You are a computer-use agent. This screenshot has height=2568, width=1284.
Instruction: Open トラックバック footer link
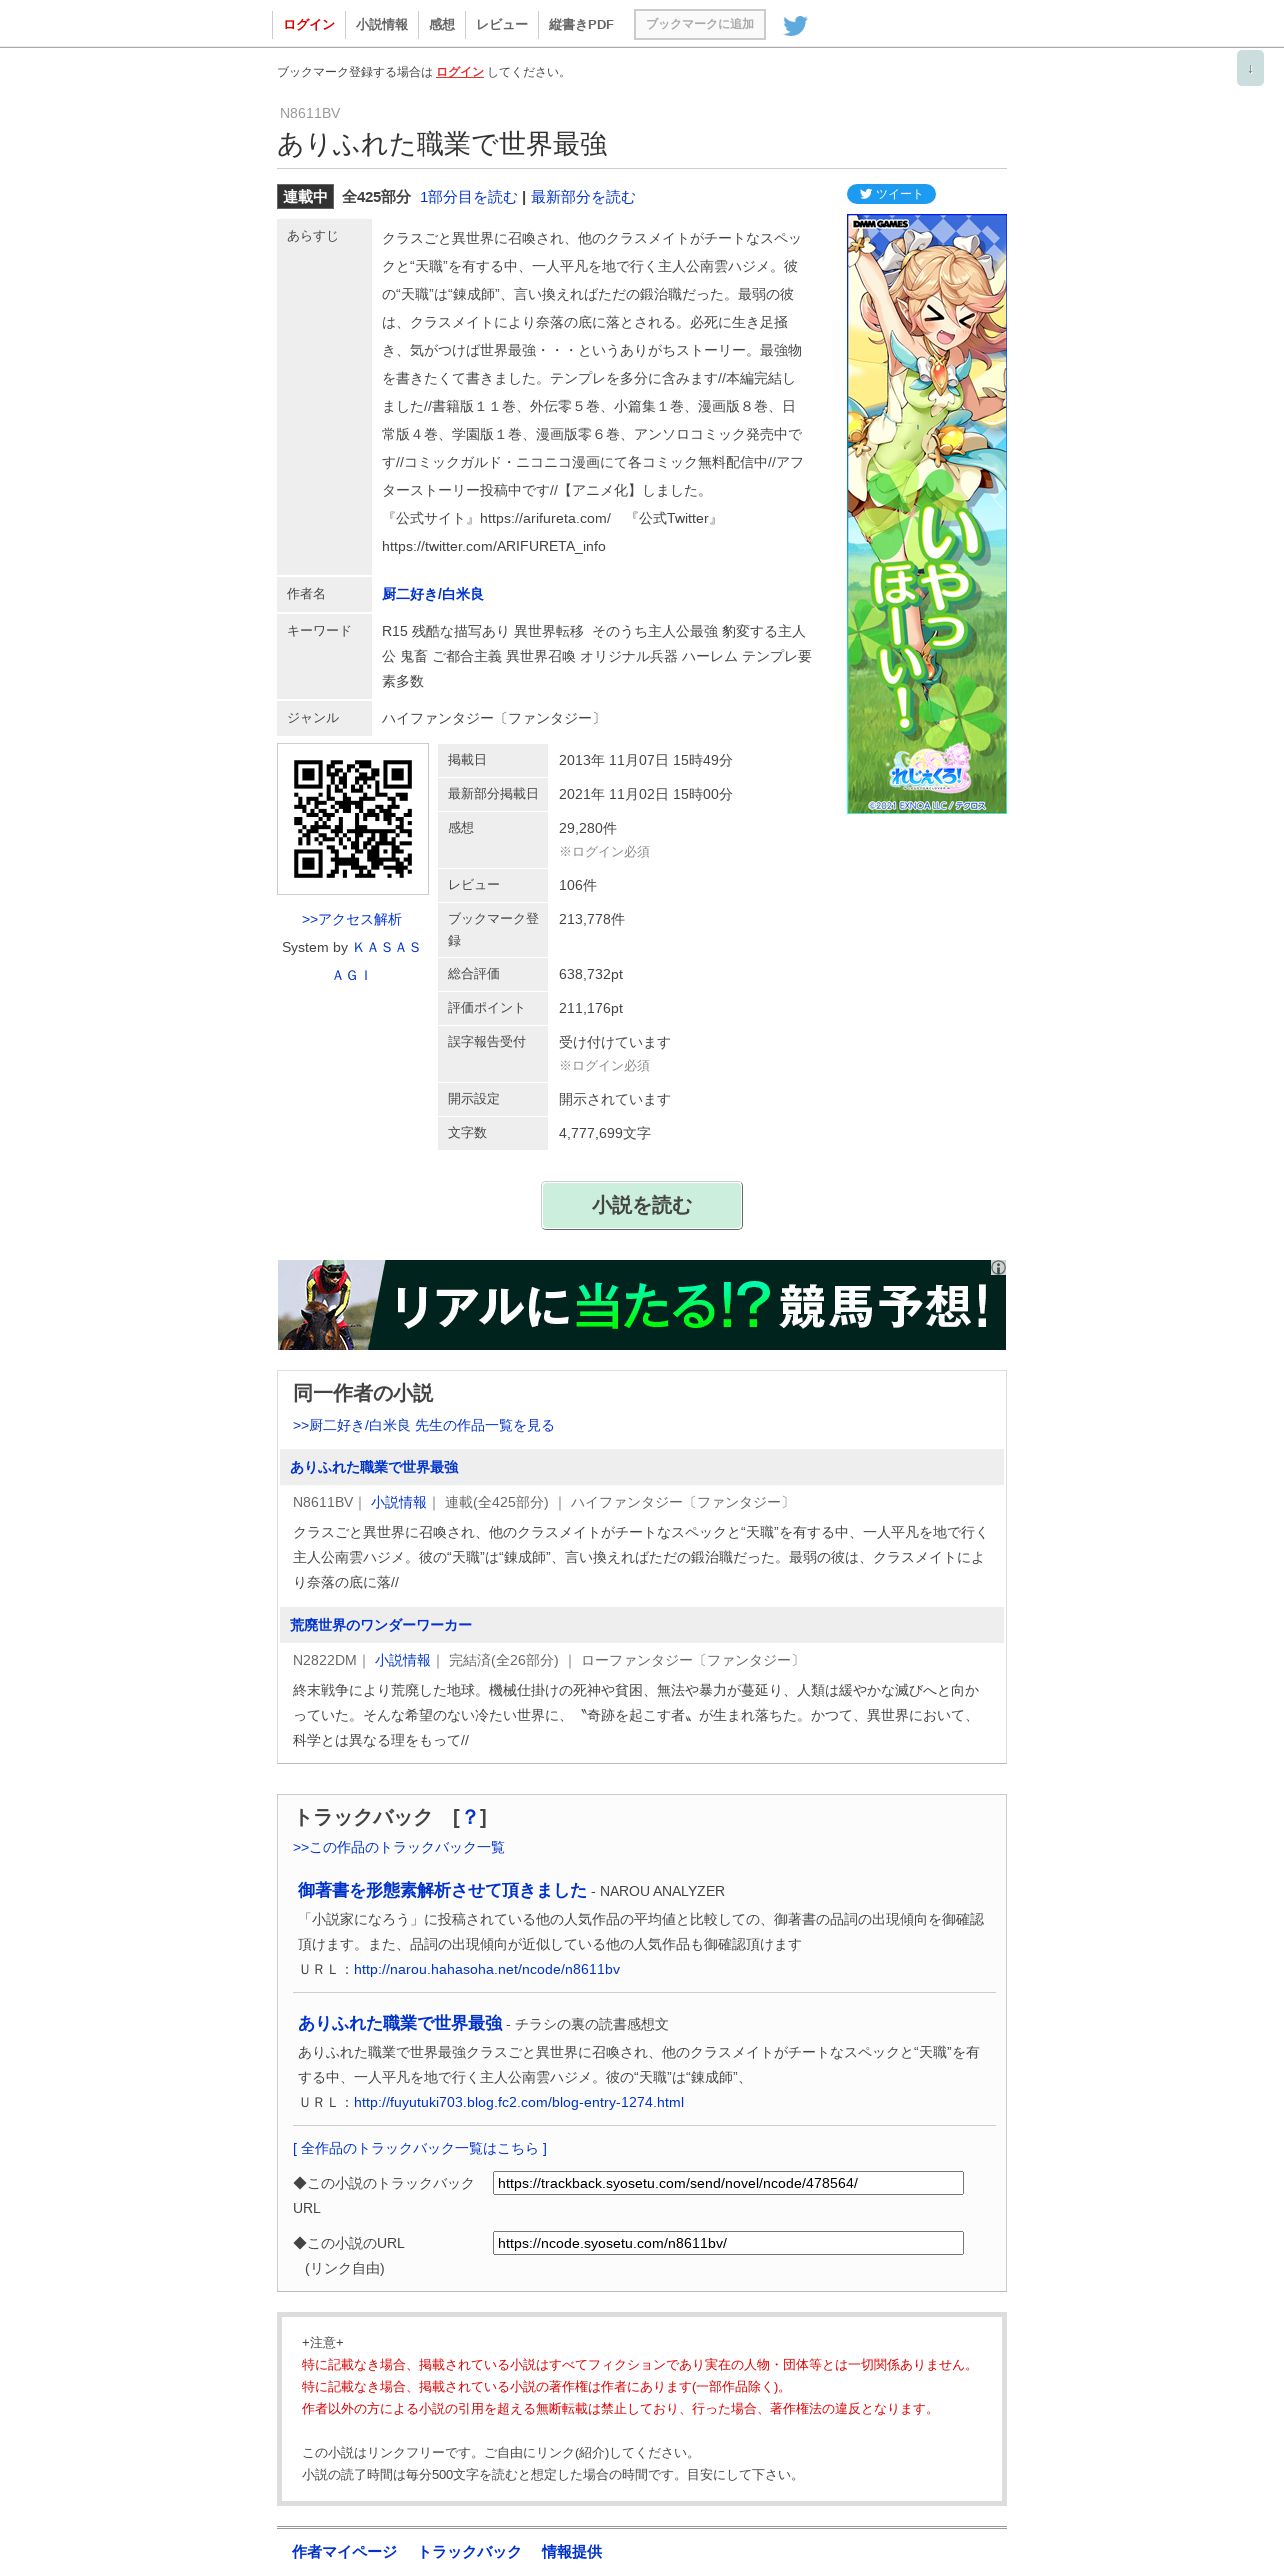pos(469,2551)
